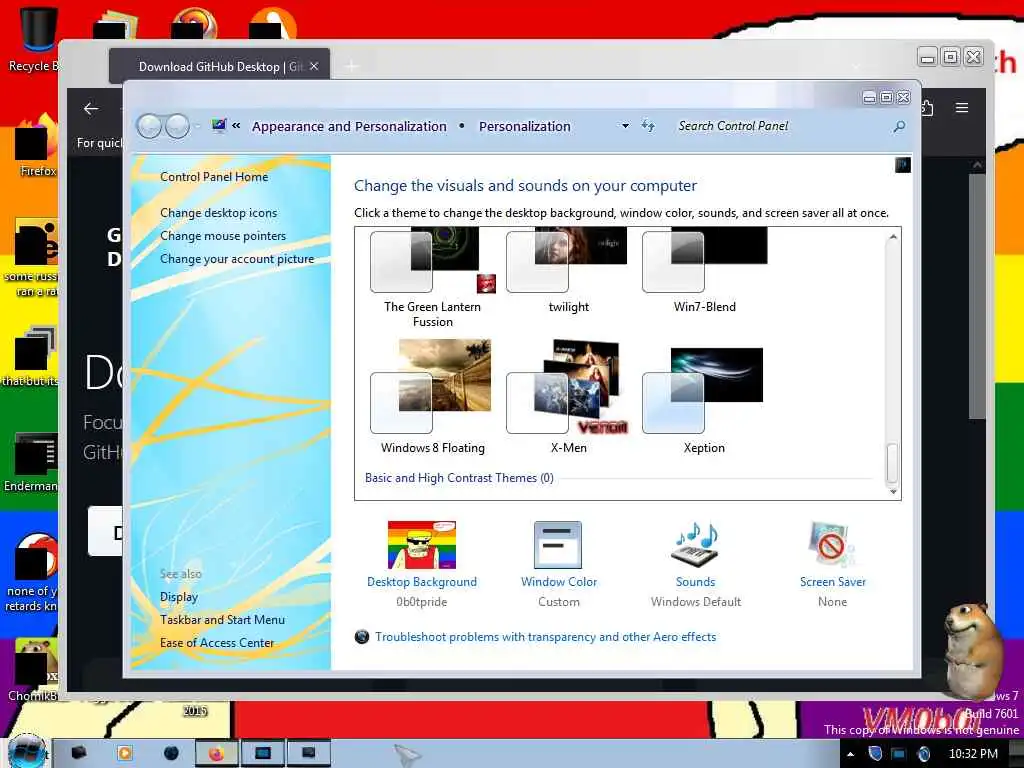The width and height of the screenshot is (1024, 768).
Task: Open Taskbar and Start Menu link
Action: [222, 620]
